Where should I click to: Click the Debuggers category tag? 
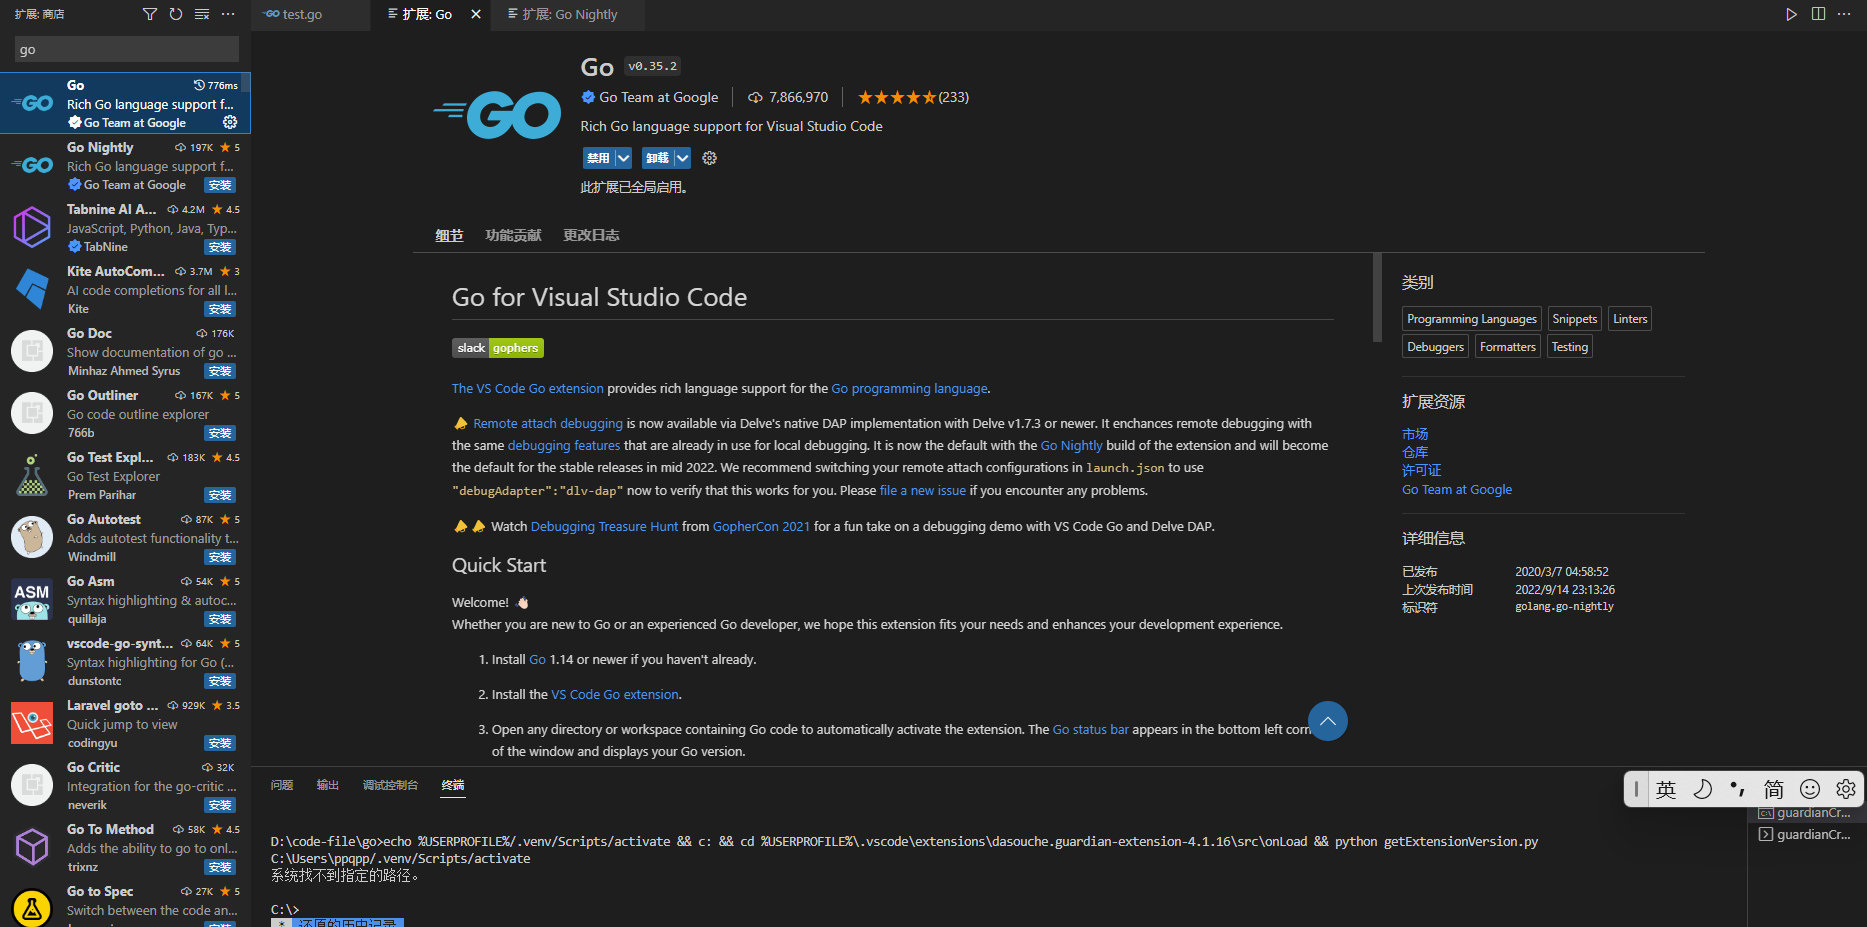point(1435,347)
